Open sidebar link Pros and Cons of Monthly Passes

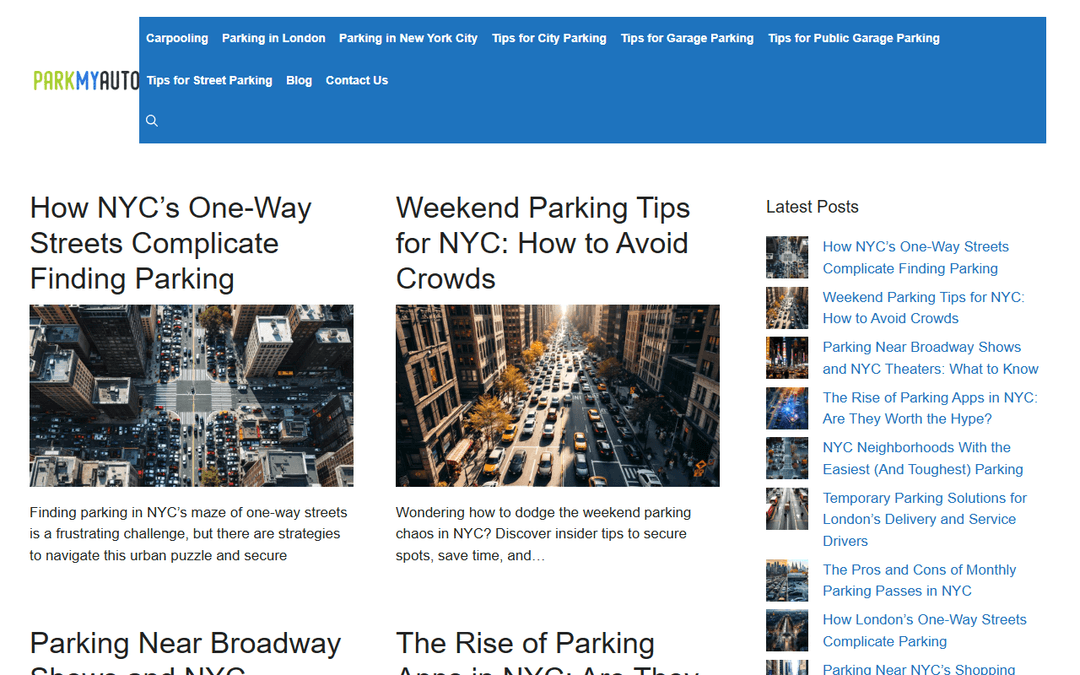click(x=919, y=580)
